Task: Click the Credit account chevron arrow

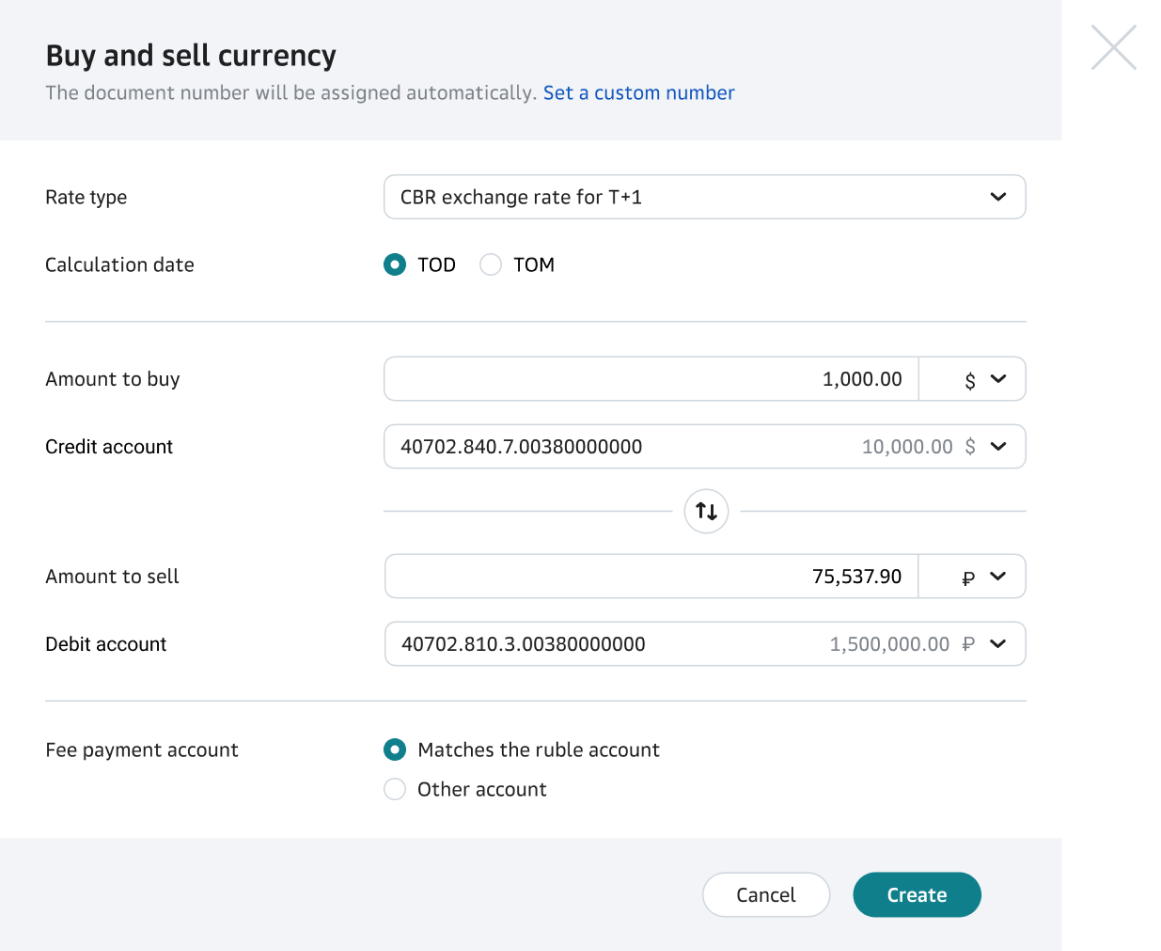Action: pyautogui.click(x=998, y=447)
